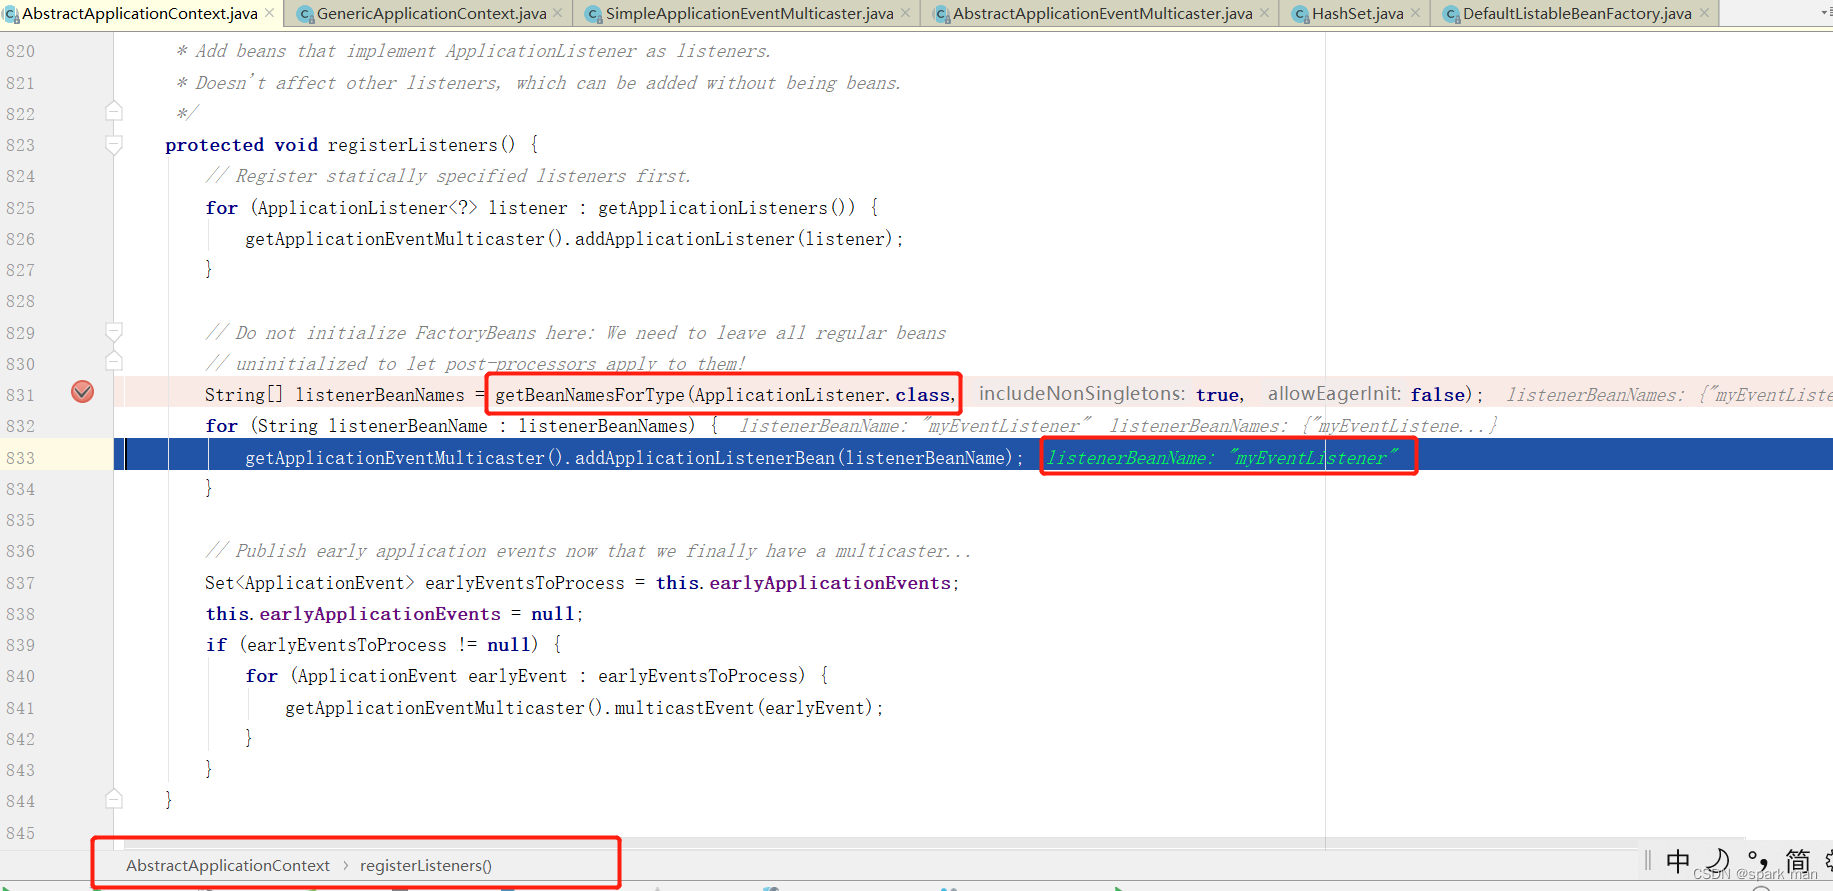Open the hidden editor tabs dropdown

click(x=1826, y=12)
